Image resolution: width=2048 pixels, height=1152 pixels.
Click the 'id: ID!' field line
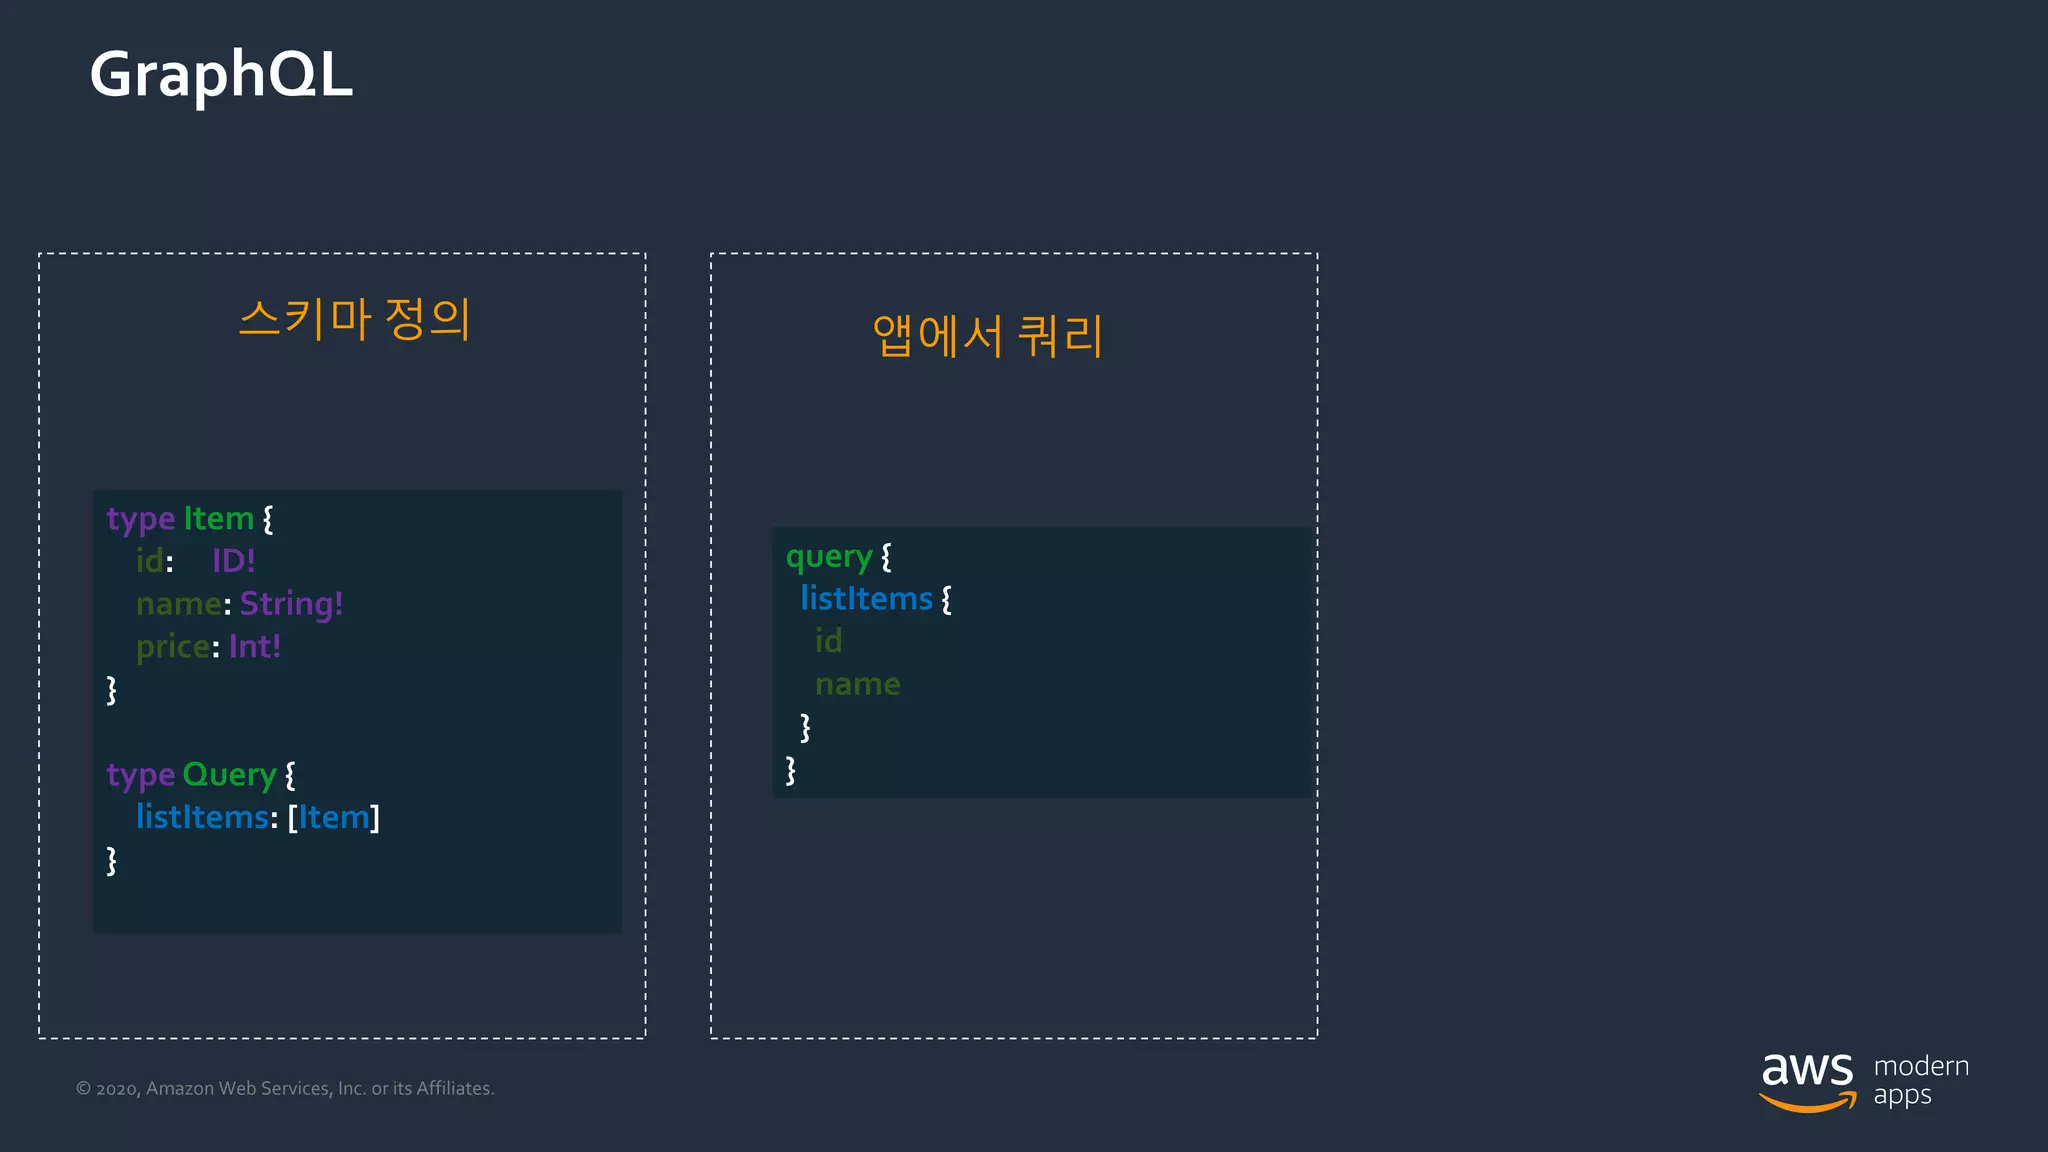click(196, 561)
